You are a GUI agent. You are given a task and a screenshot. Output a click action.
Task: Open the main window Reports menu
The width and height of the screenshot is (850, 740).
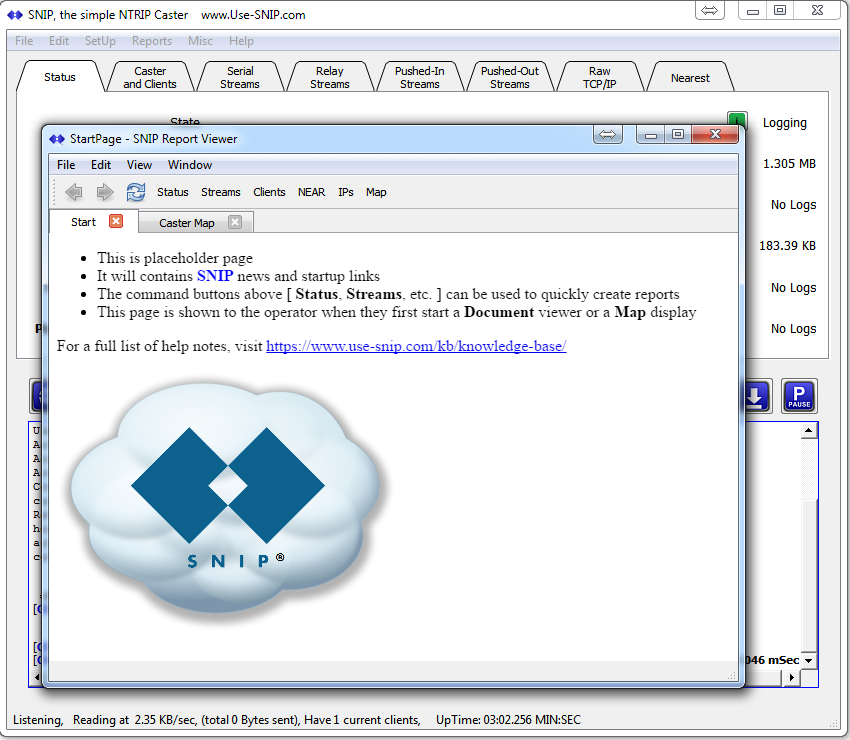[x=152, y=41]
